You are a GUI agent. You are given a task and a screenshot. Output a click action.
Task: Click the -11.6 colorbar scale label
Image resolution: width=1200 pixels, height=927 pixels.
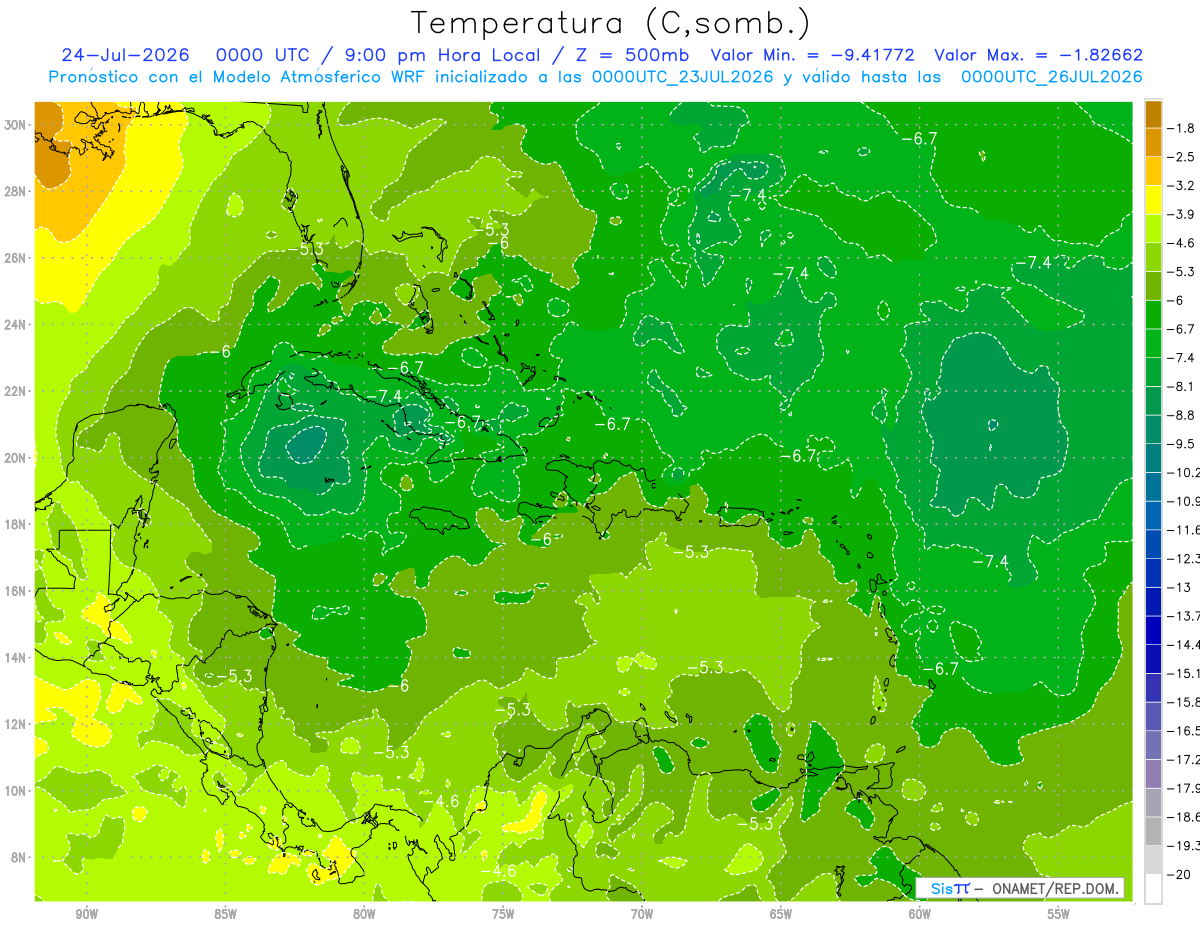click(x=1184, y=530)
